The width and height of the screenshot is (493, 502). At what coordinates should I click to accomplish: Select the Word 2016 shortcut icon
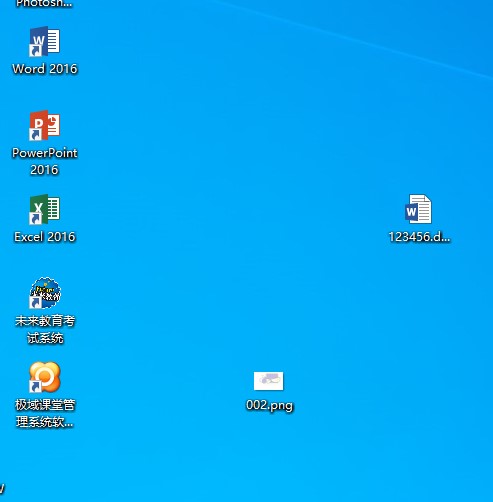point(45,41)
